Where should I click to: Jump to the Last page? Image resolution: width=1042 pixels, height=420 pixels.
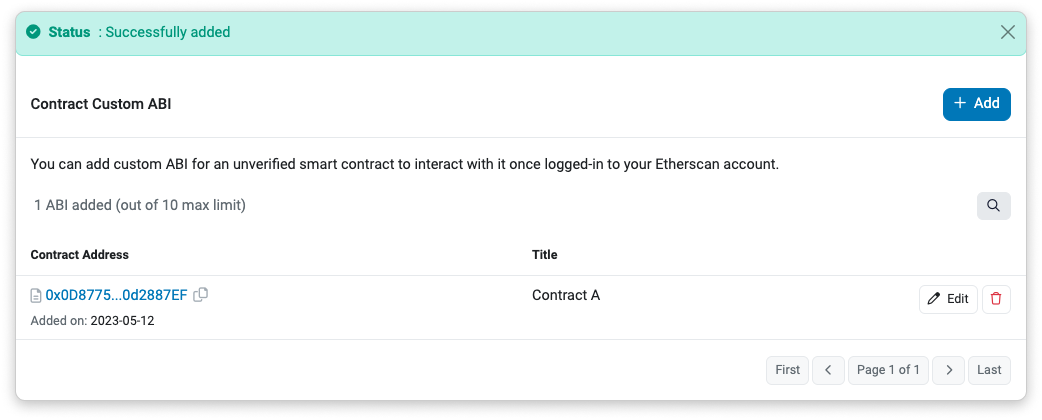[x=989, y=370]
